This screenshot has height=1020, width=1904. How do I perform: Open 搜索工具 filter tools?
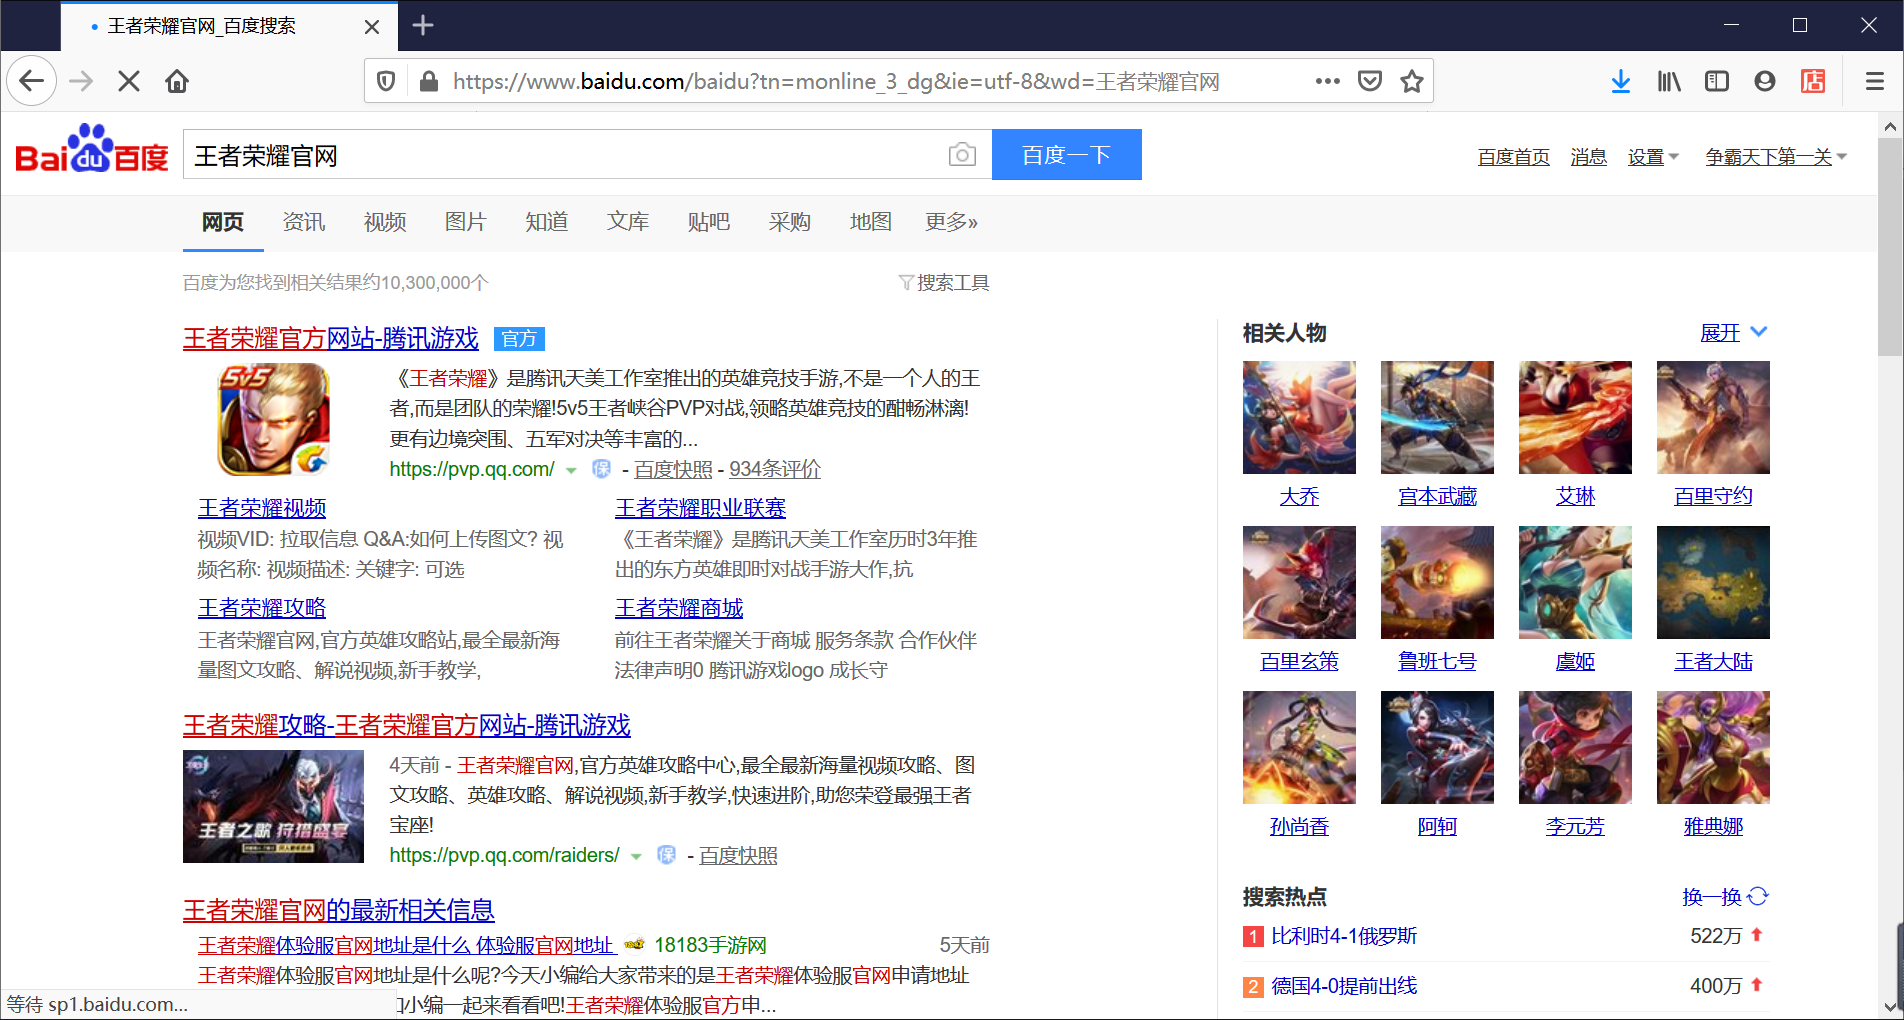(x=943, y=283)
